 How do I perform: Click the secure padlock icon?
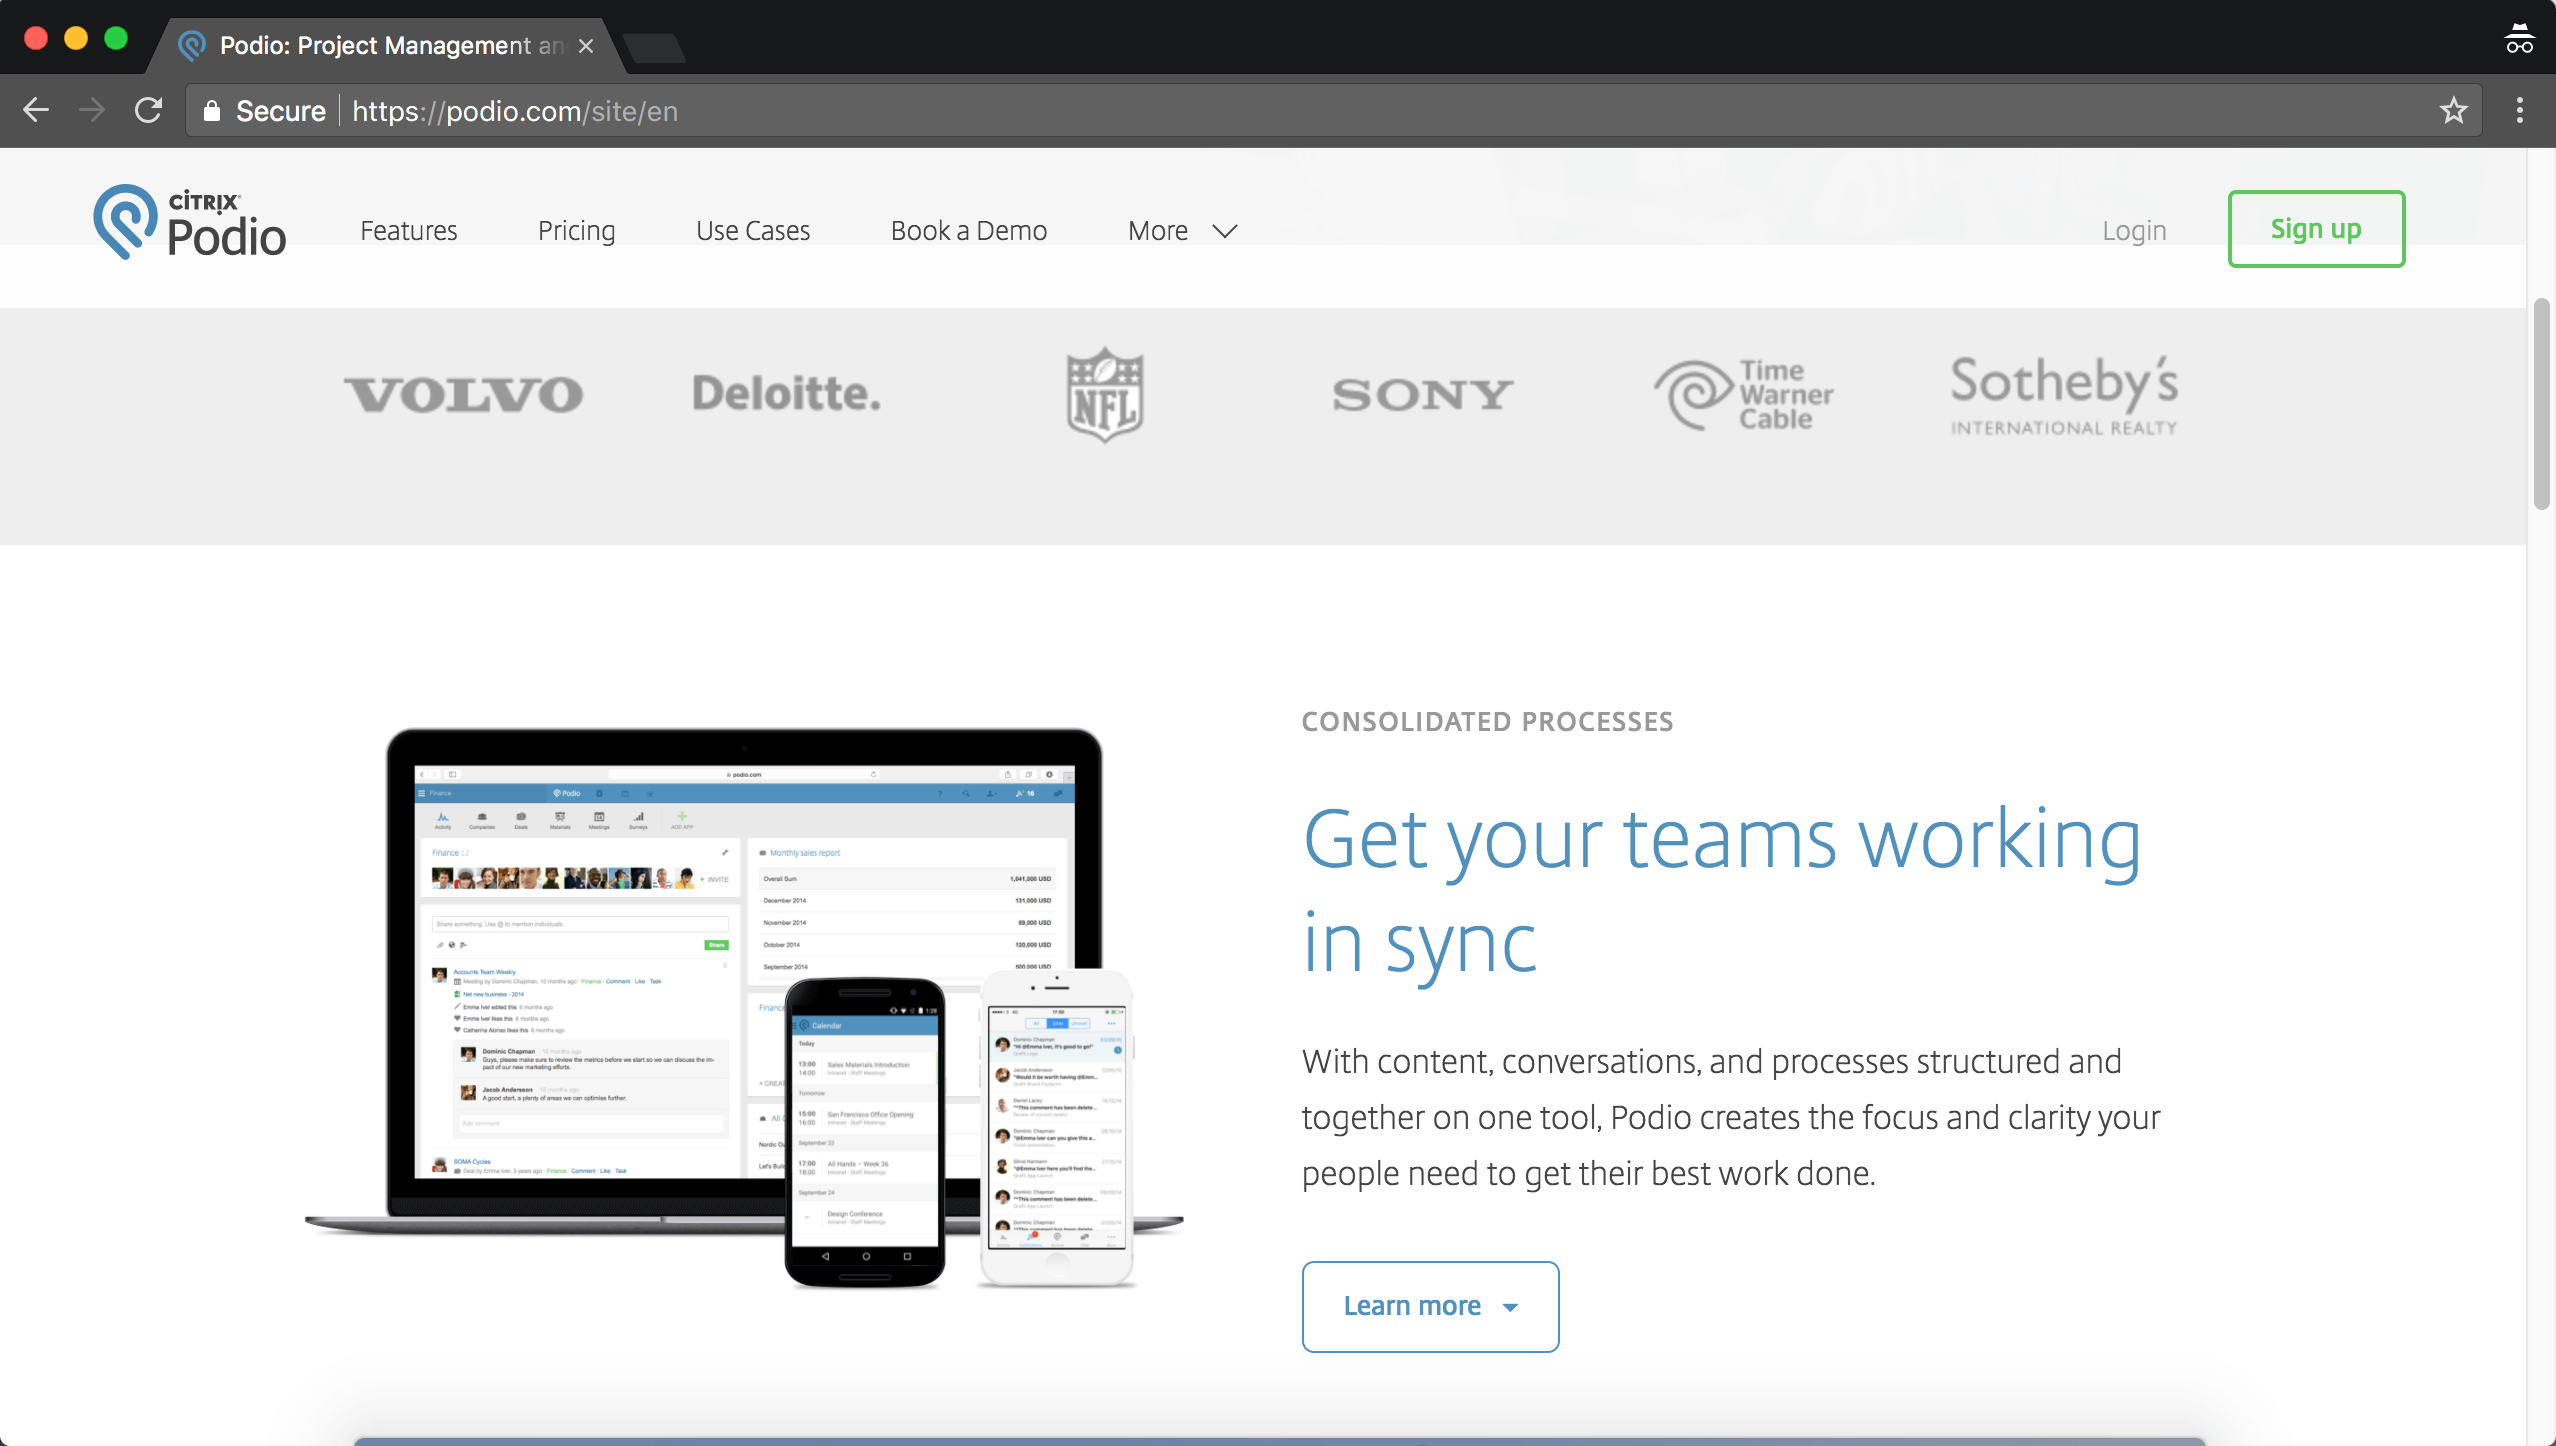pyautogui.click(x=211, y=111)
